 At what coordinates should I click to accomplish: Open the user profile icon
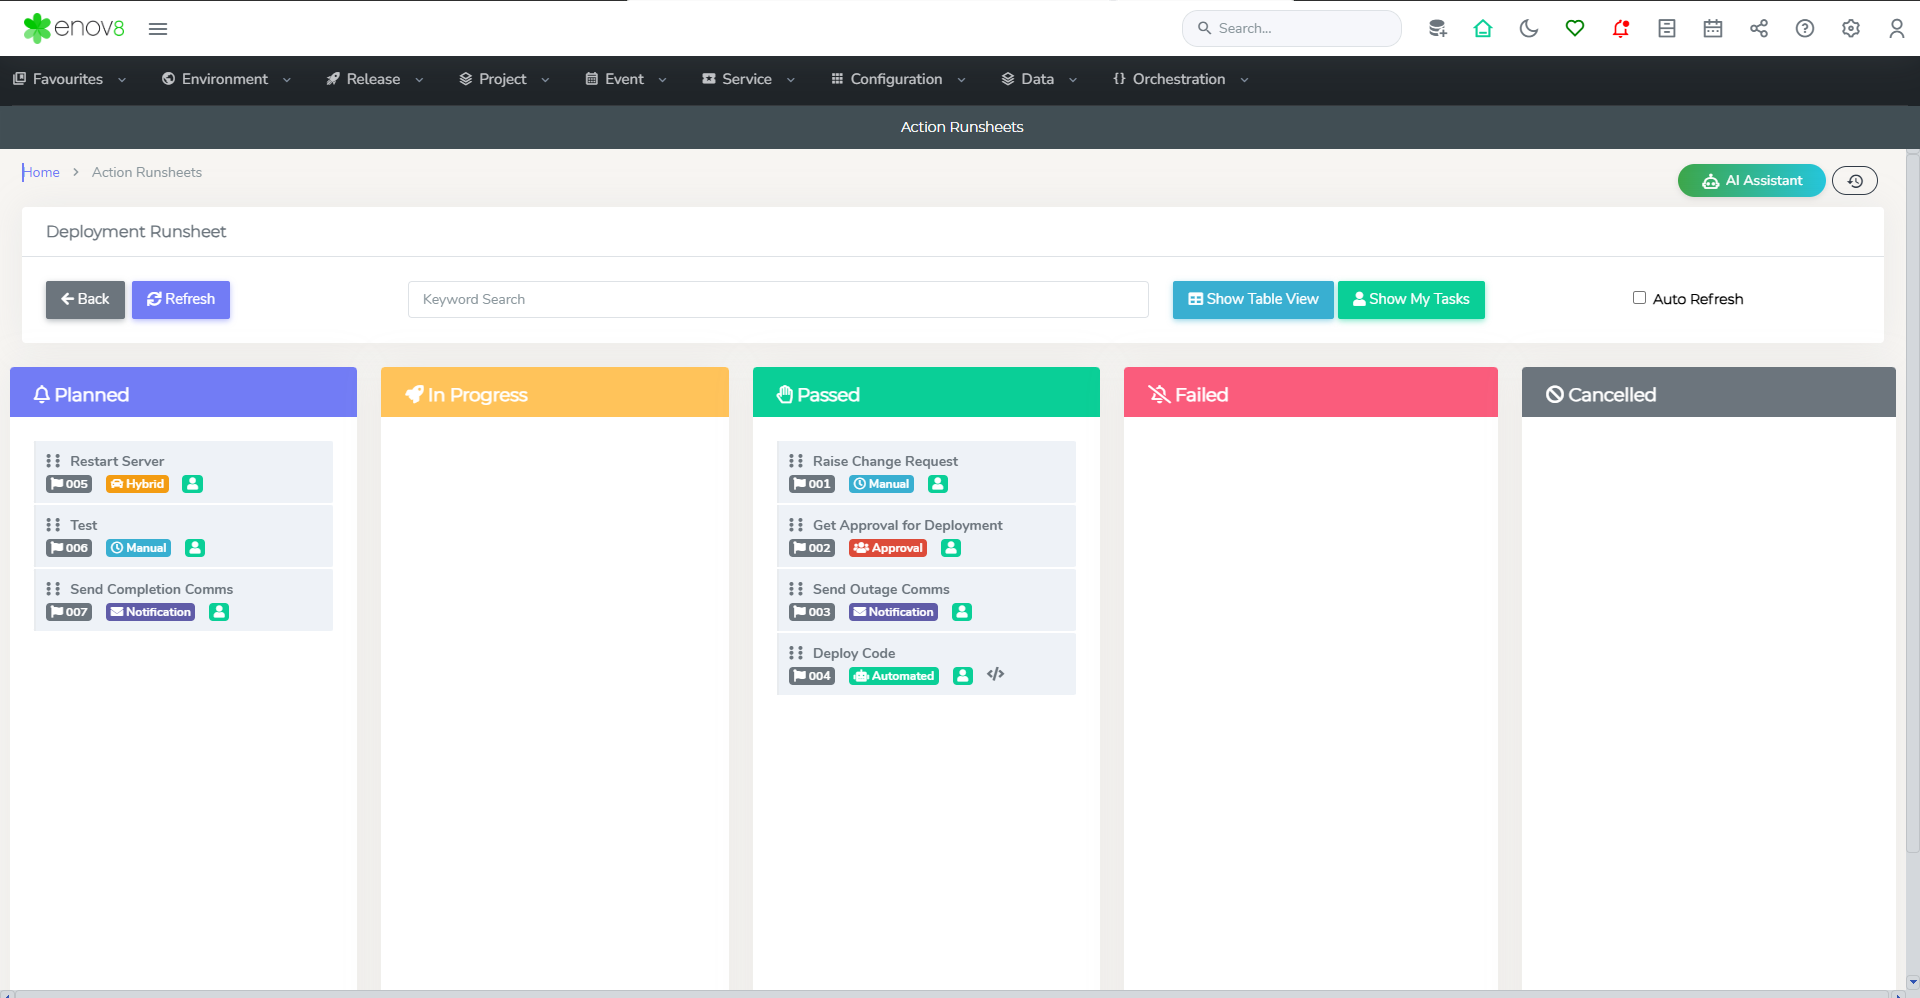pos(1896,28)
